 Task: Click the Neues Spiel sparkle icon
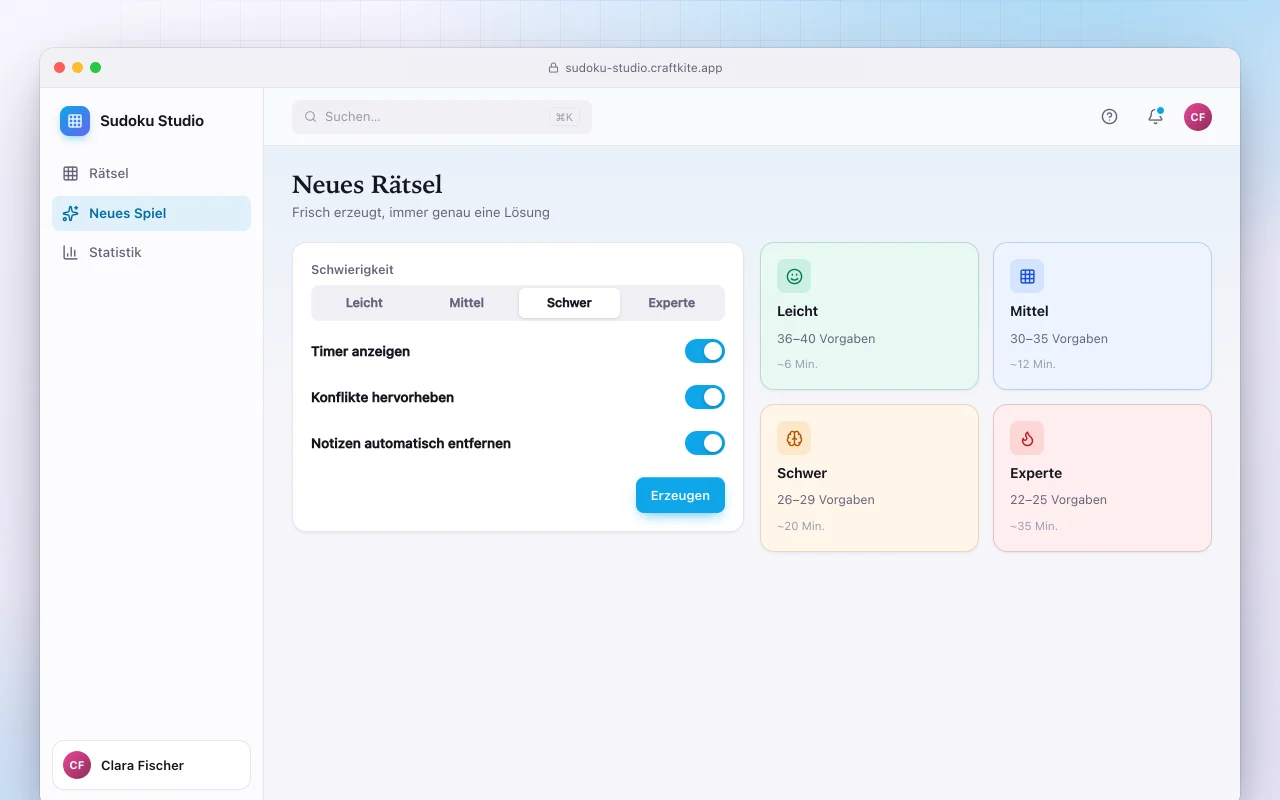click(x=70, y=213)
